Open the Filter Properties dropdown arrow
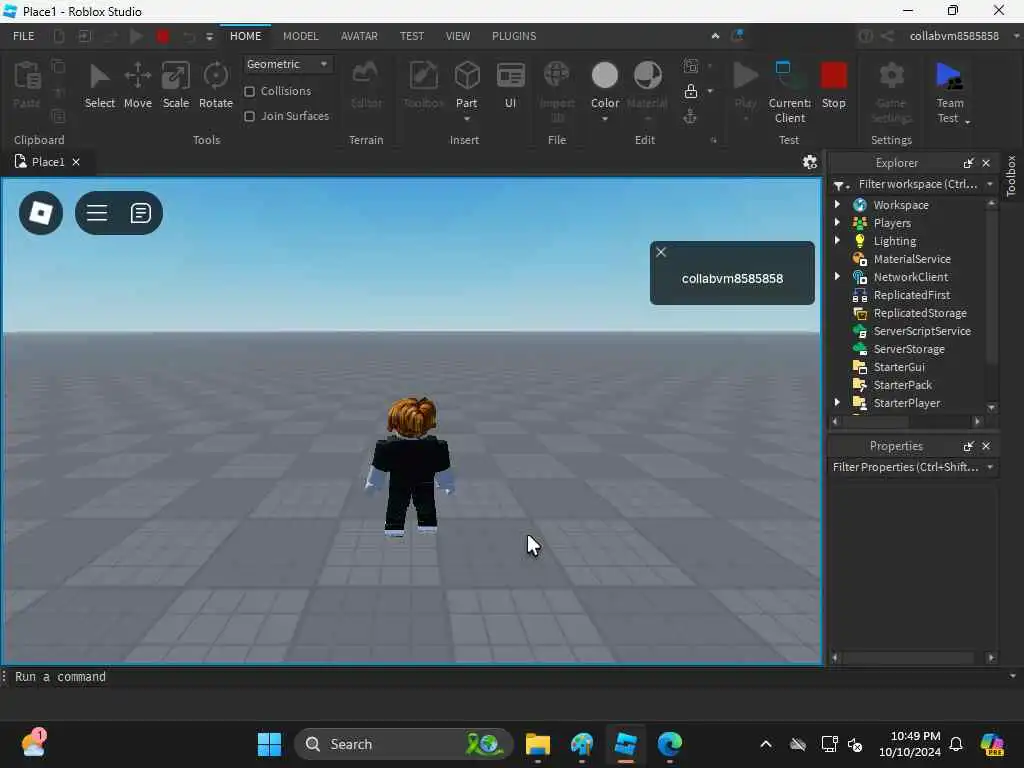1024x768 pixels. (x=990, y=467)
